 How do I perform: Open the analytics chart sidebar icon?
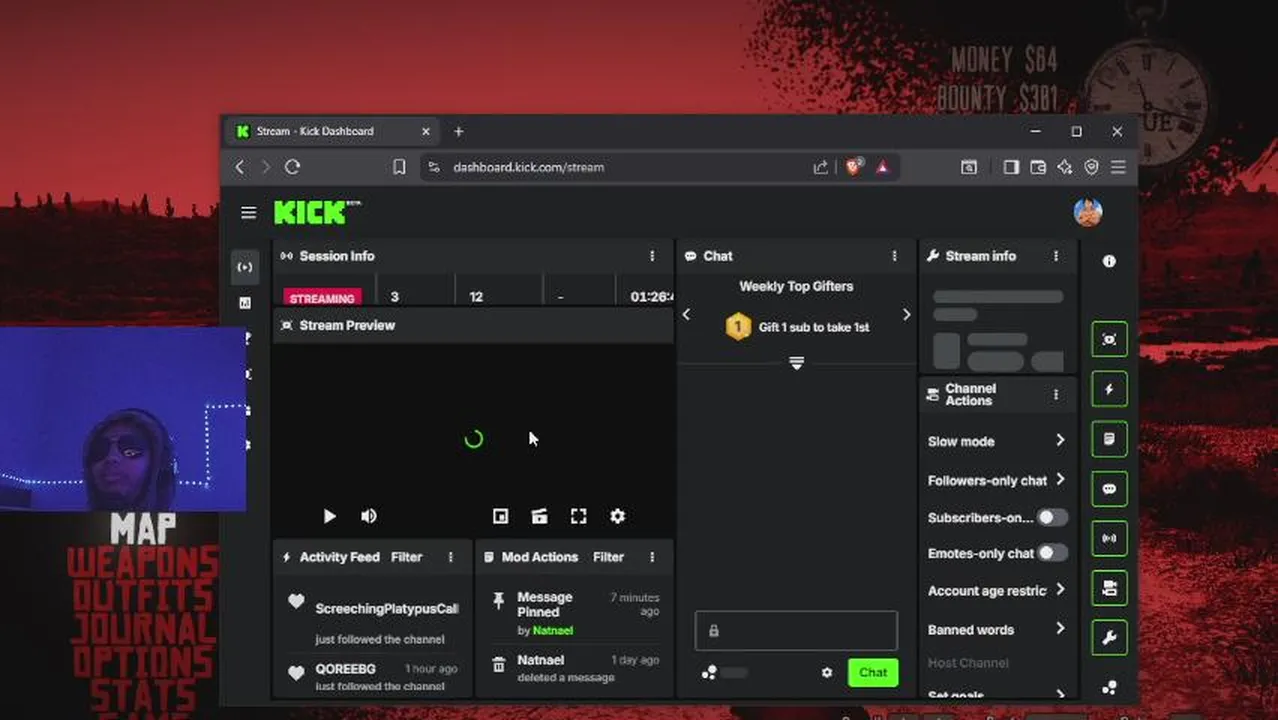(245, 303)
